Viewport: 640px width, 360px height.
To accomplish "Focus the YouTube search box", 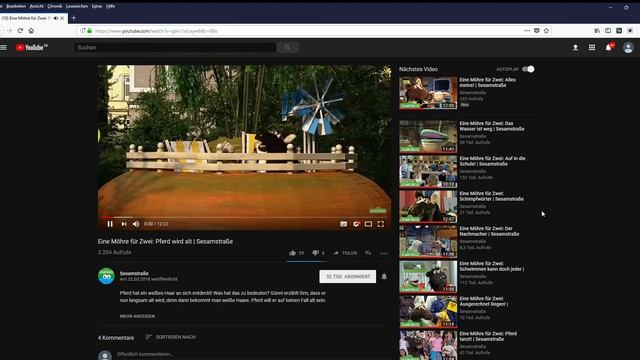I will pyautogui.click(x=175, y=47).
